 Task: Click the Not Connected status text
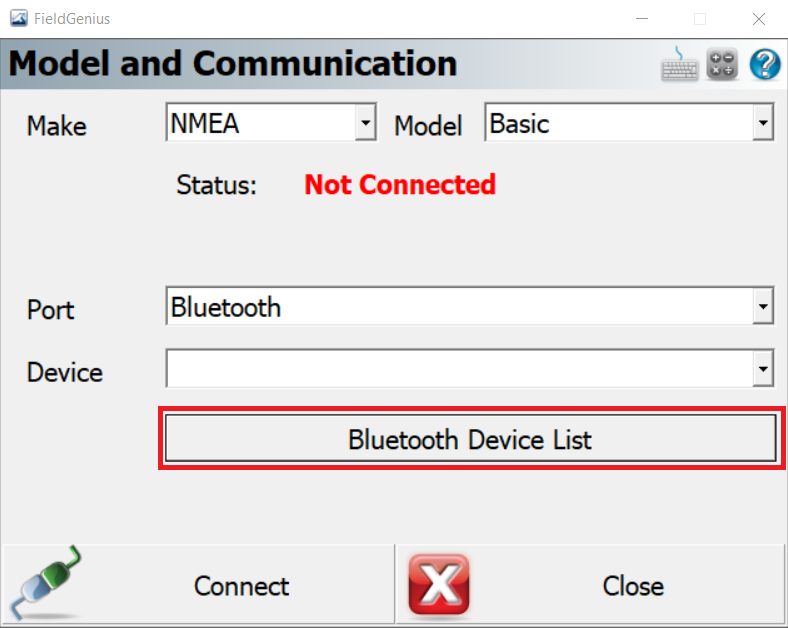pyautogui.click(x=400, y=184)
